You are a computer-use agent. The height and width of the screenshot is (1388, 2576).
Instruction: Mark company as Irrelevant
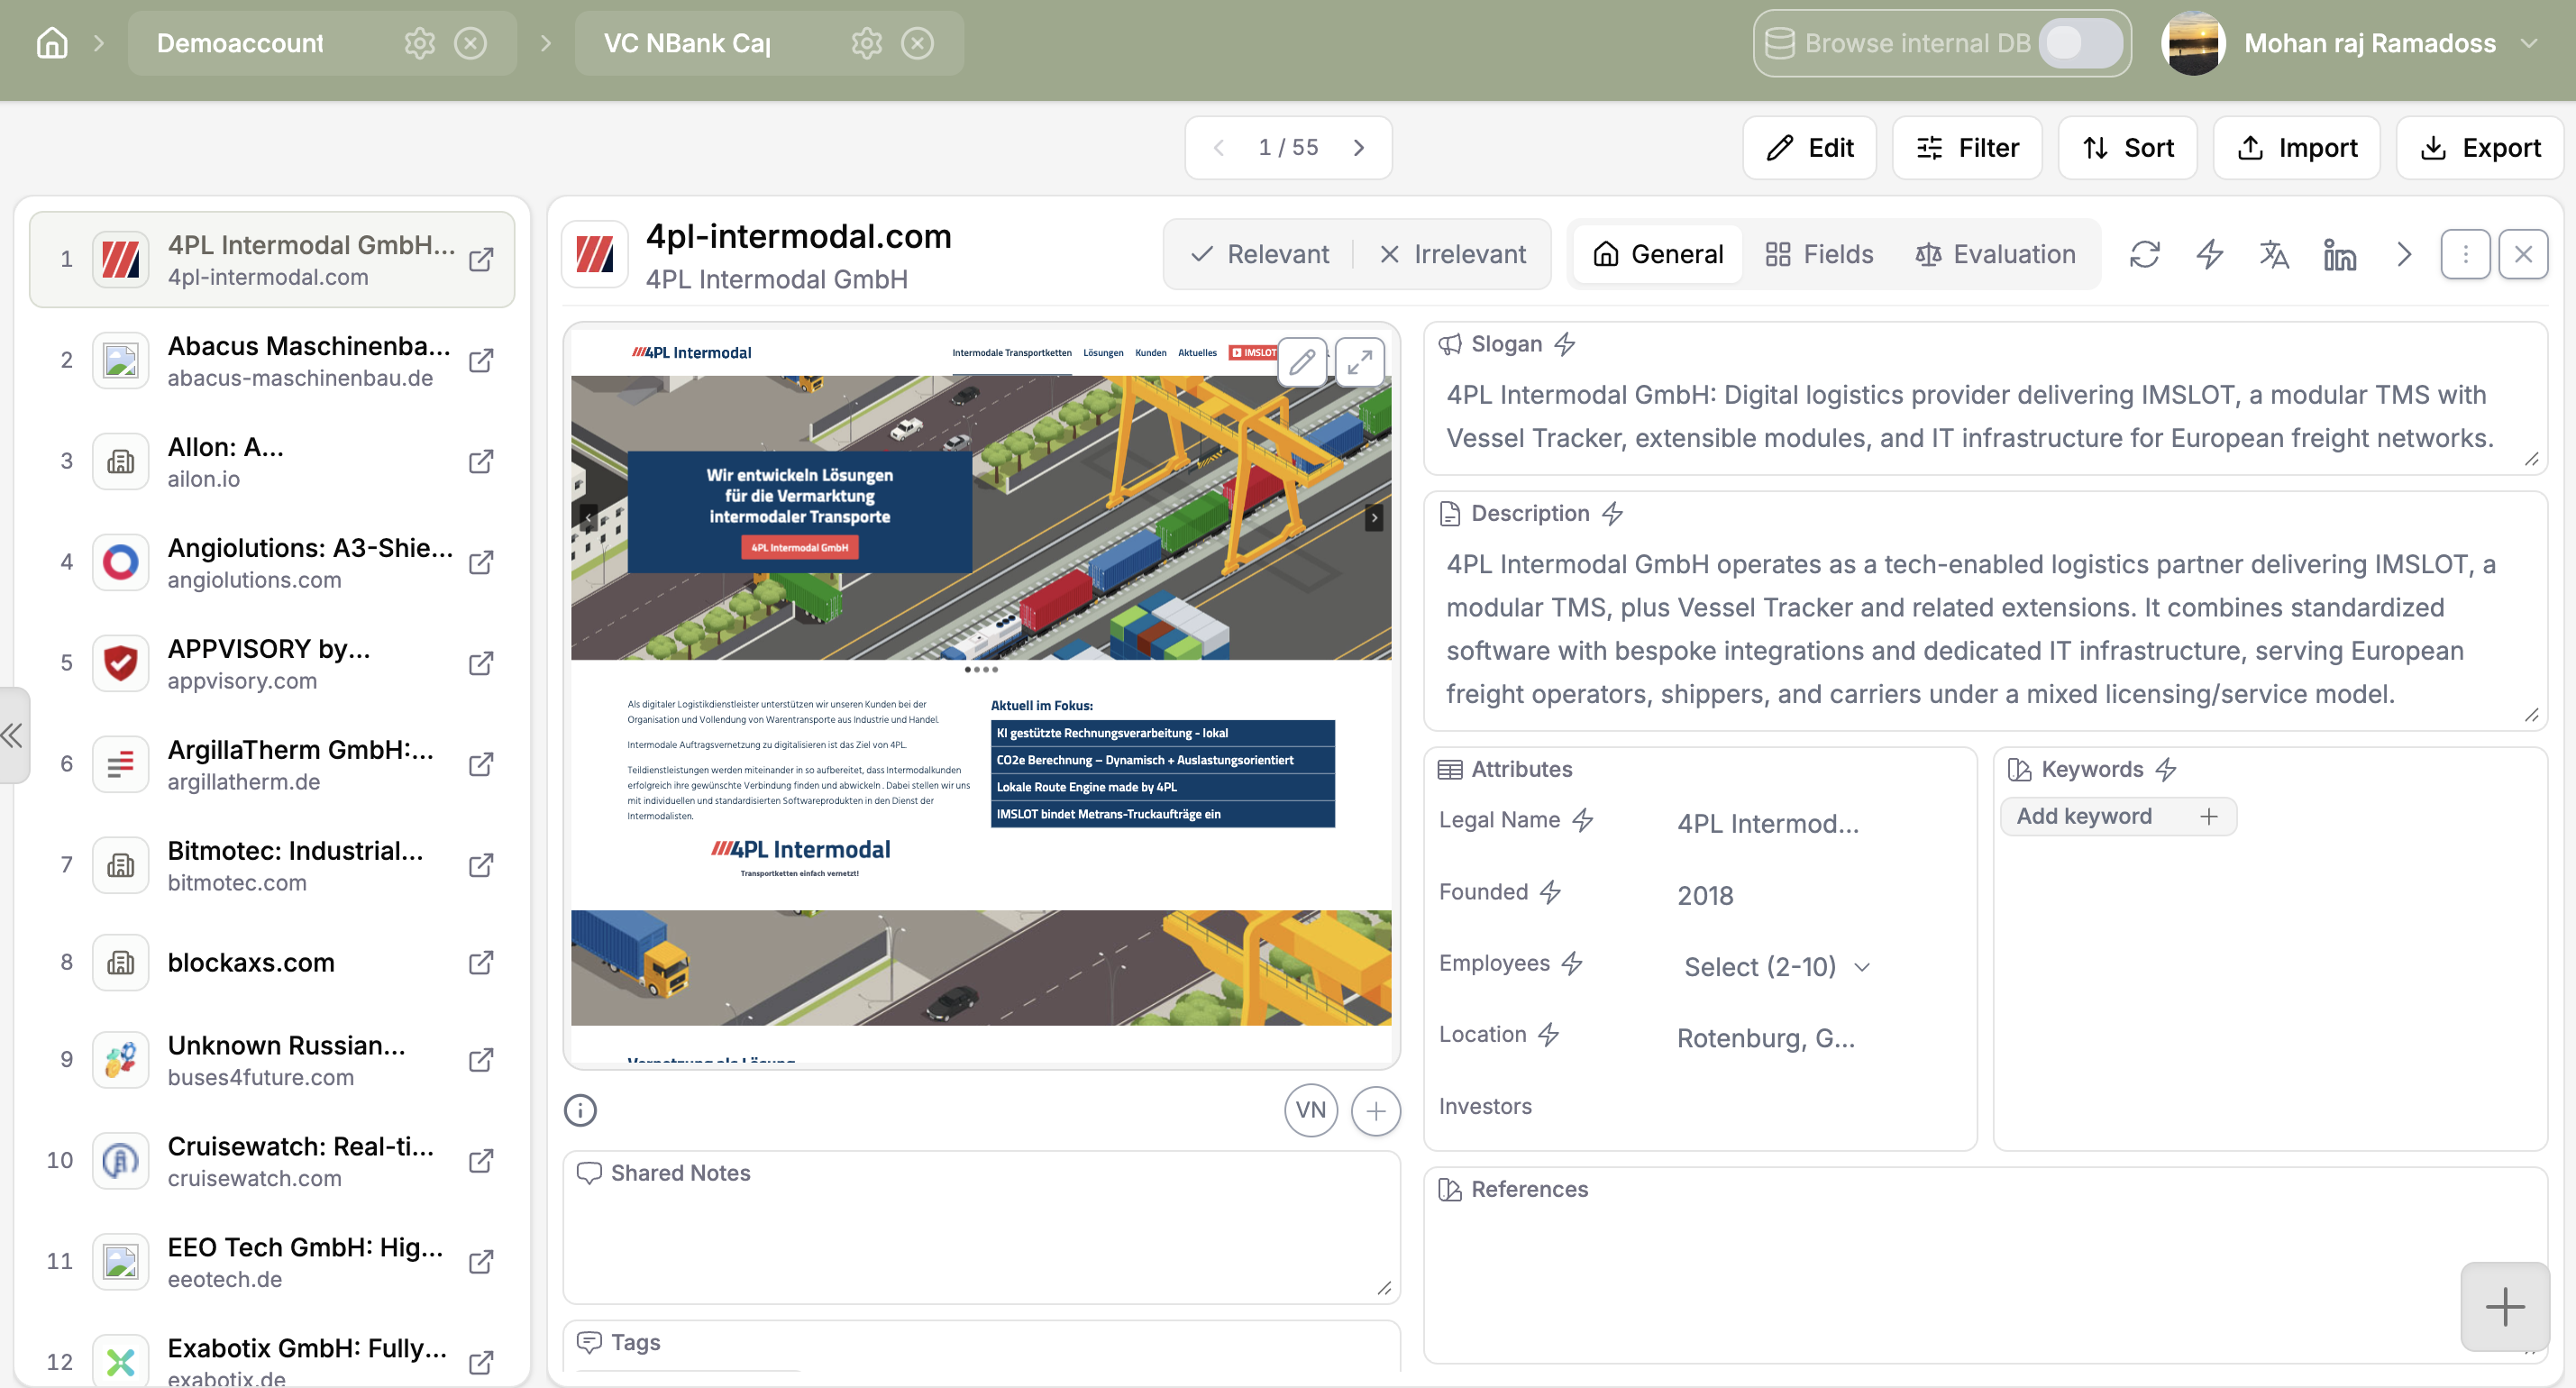tap(1452, 254)
